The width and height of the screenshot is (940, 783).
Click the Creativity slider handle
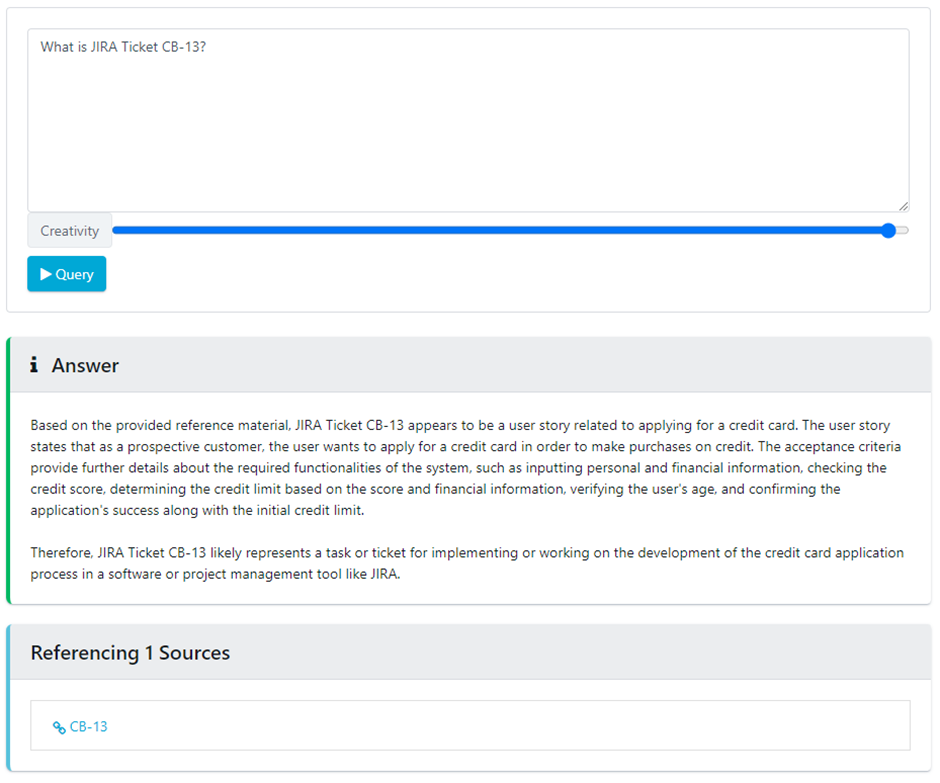pos(888,231)
